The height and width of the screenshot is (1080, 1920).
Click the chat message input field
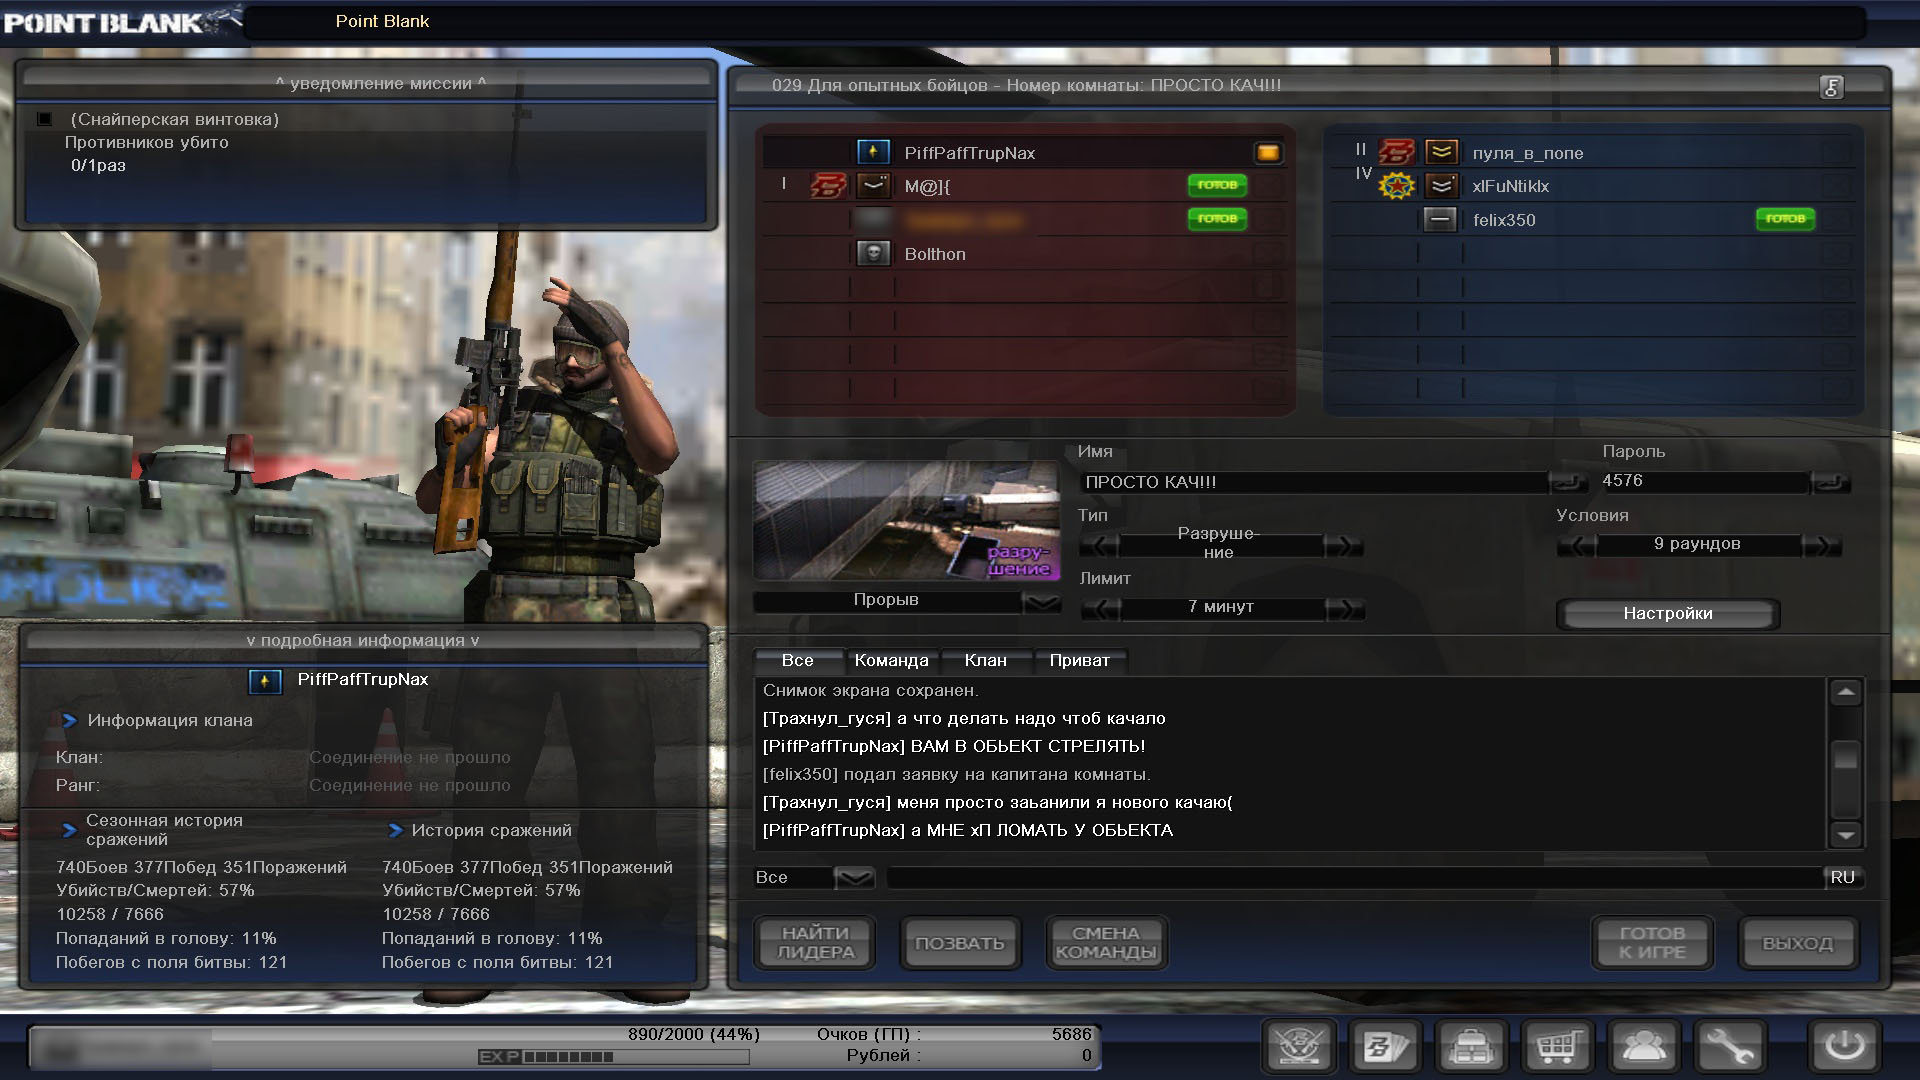click(1354, 878)
